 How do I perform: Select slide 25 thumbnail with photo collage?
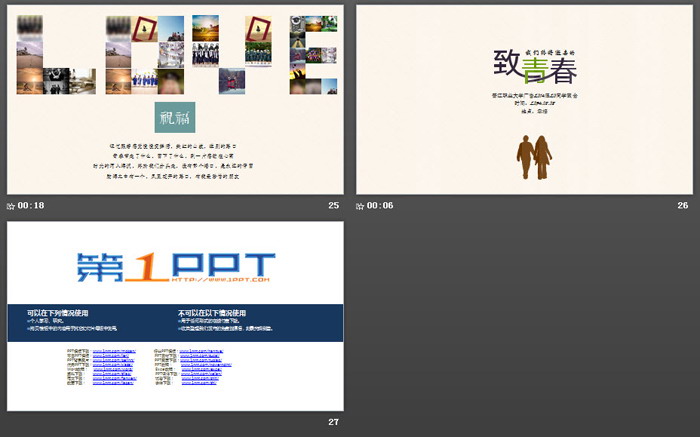point(175,100)
